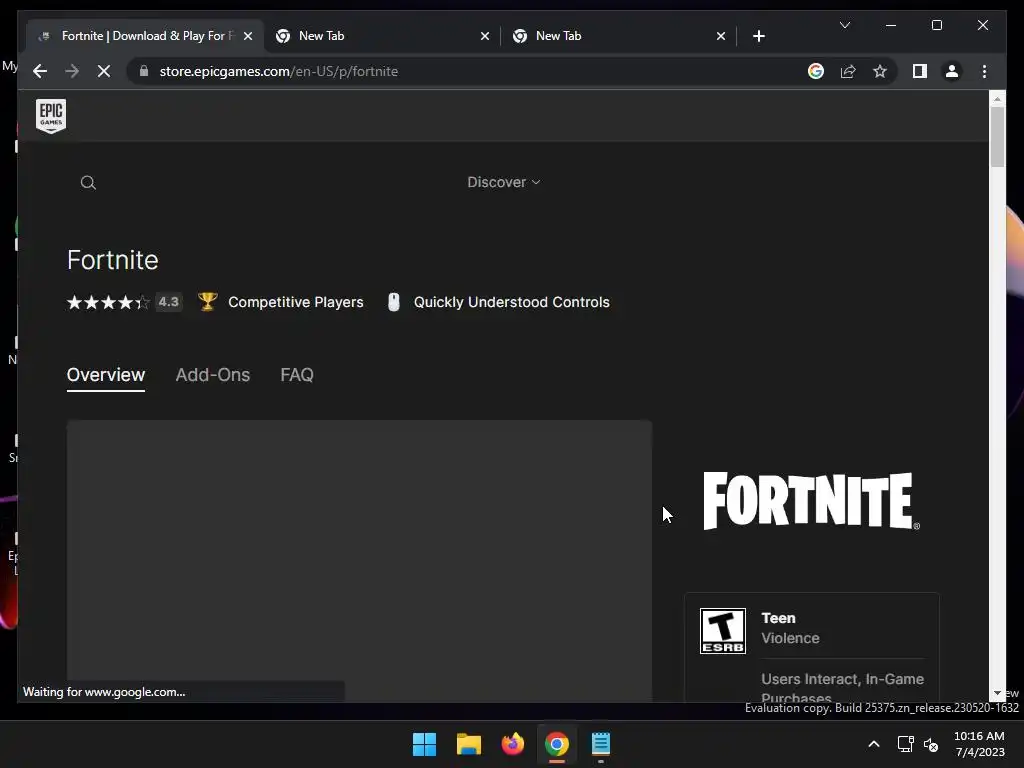Click the trophy icon for Competitive Players
Viewport: 1024px width, 768px height.
coord(208,302)
